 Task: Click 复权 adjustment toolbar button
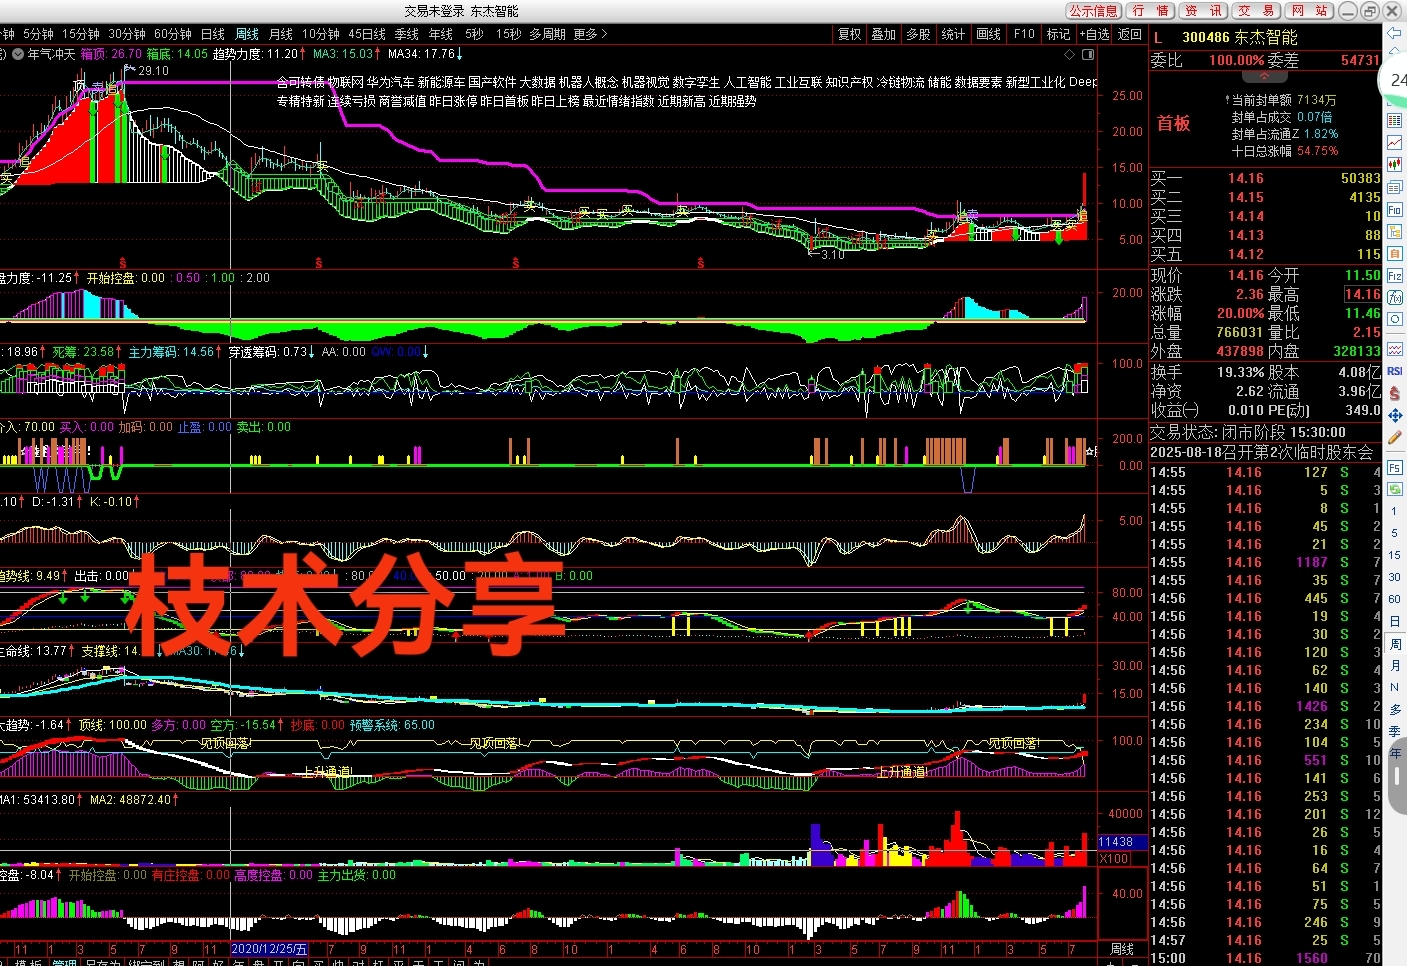pyautogui.click(x=849, y=34)
